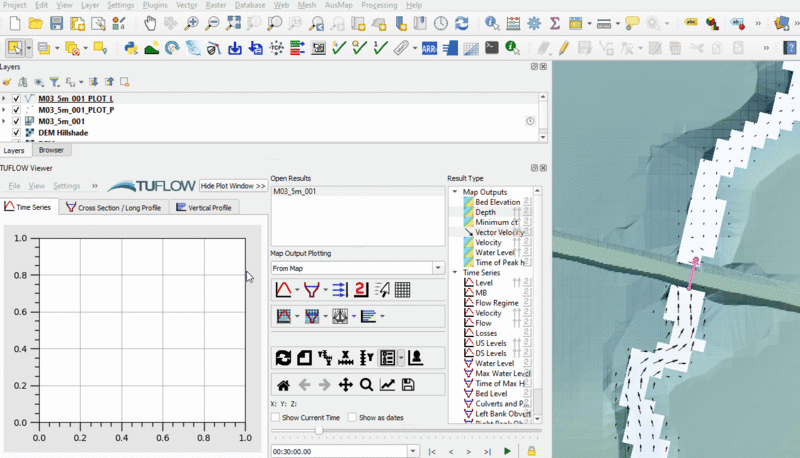This screenshot has height=458, width=800.
Task: Select the Pan Map hand tool
Action: point(149,23)
